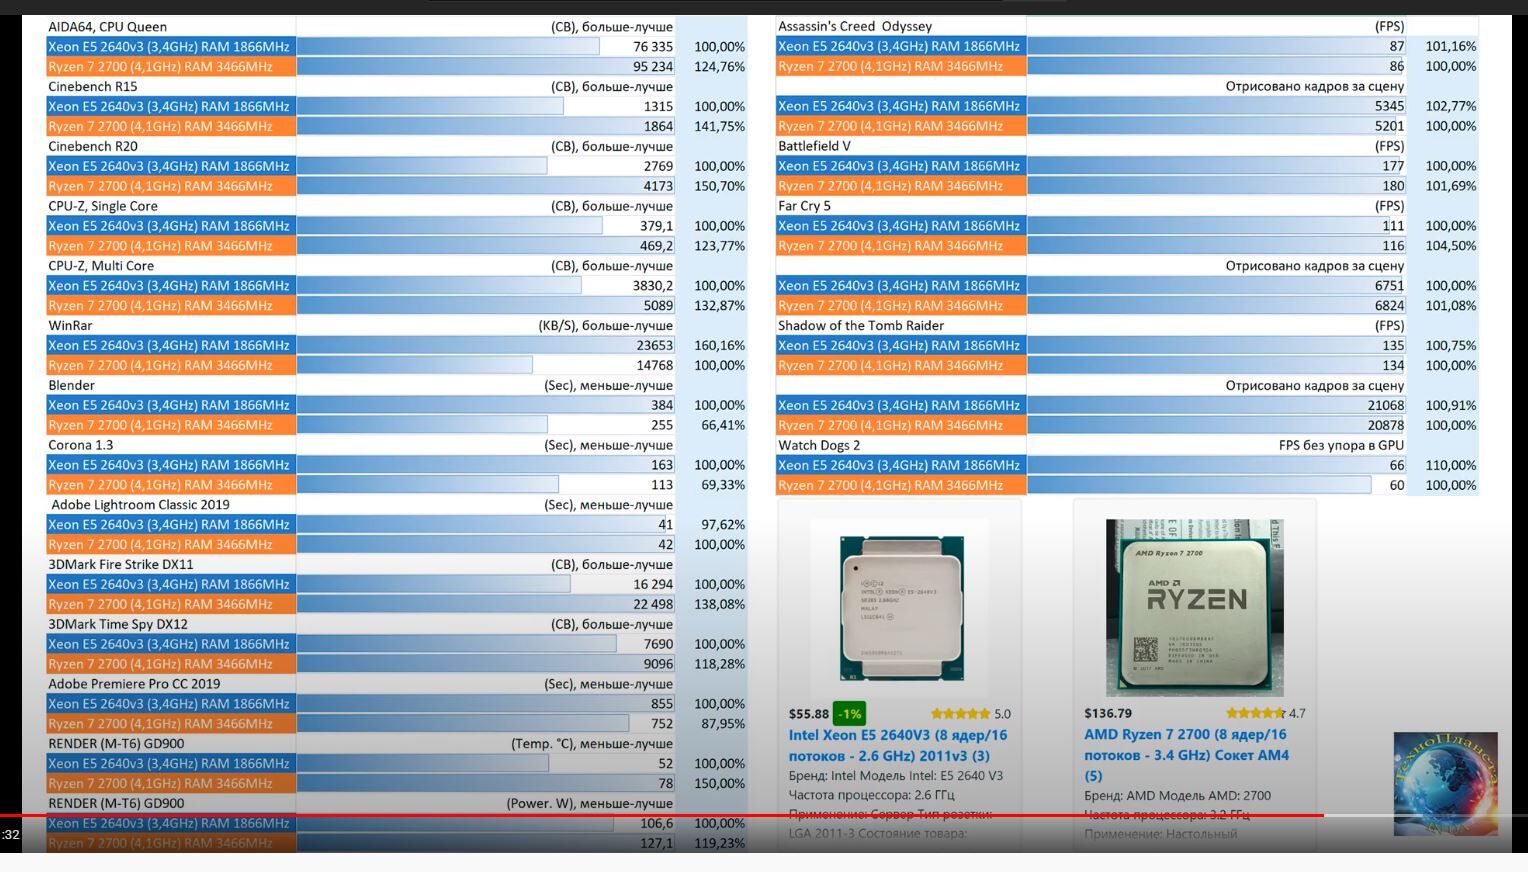Viewport: 1528px width, 872px height.
Task: Click the Corona 1.3 heading
Action: click(81, 446)
